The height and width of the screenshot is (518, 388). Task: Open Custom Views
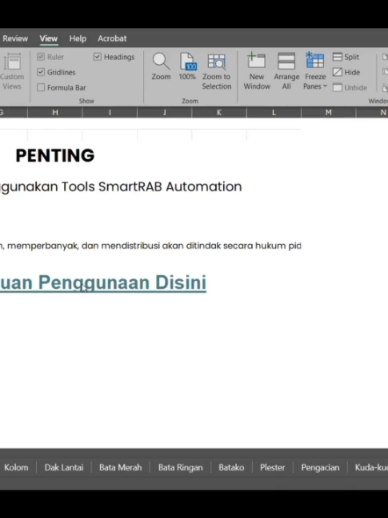(x=12, y=71)
